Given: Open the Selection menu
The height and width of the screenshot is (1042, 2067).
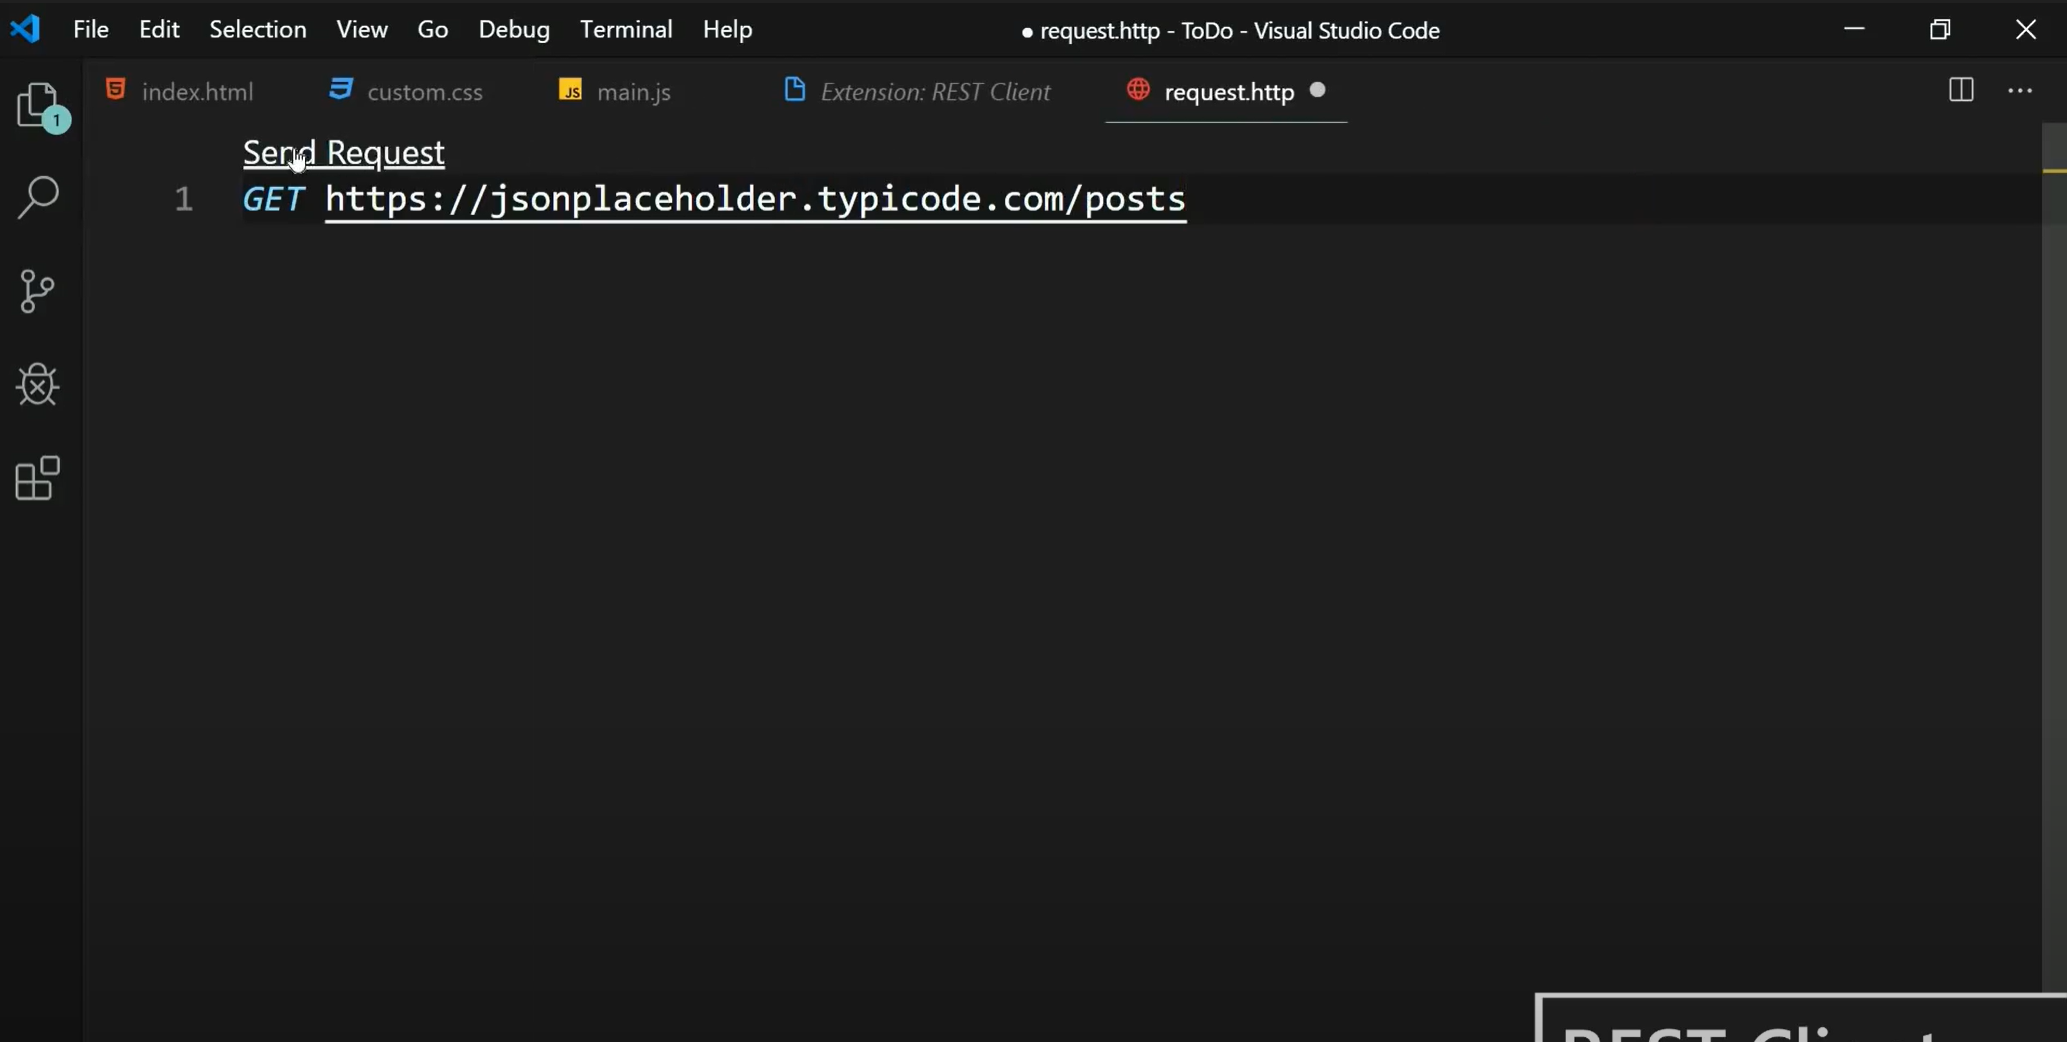Looking at the screenshot, I should pyautogui.click(x=258, y=29).
